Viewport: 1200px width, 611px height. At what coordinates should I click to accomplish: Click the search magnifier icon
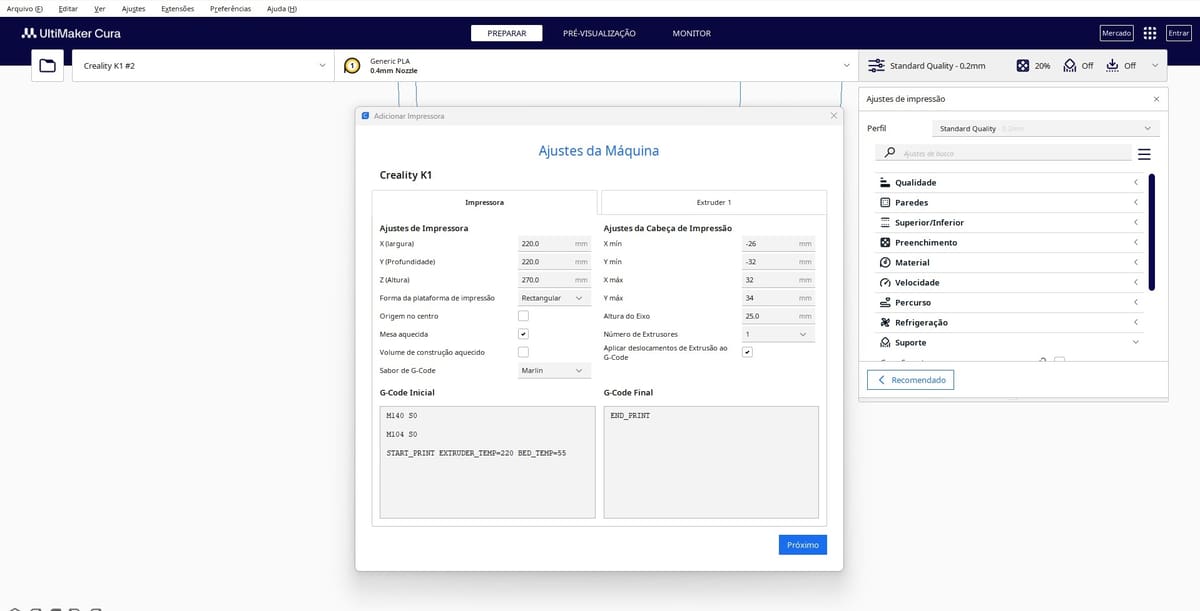tap(890, 153)
